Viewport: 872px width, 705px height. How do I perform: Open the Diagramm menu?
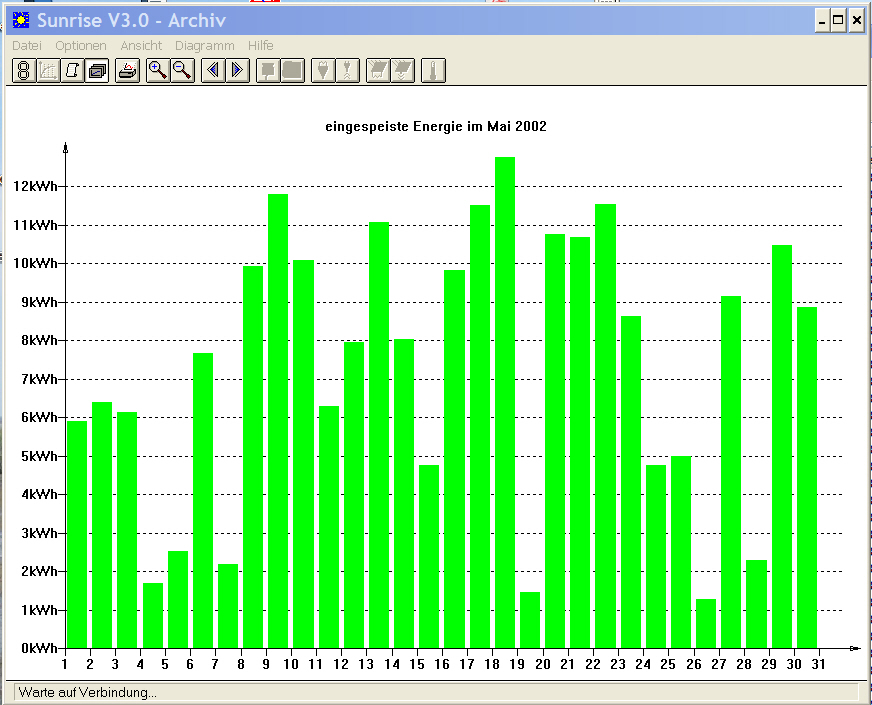(x=205, y=46)
